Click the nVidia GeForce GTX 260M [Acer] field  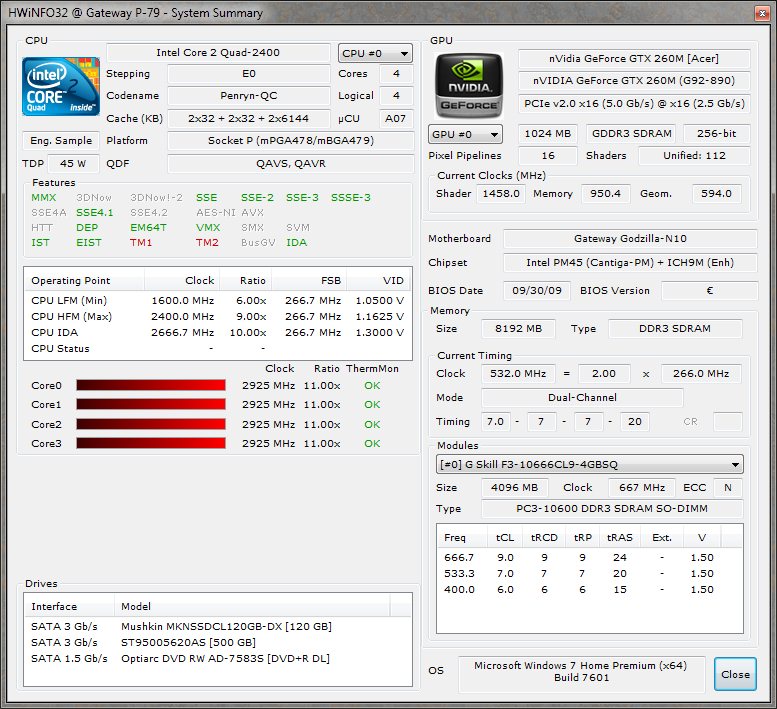[634, 58]
